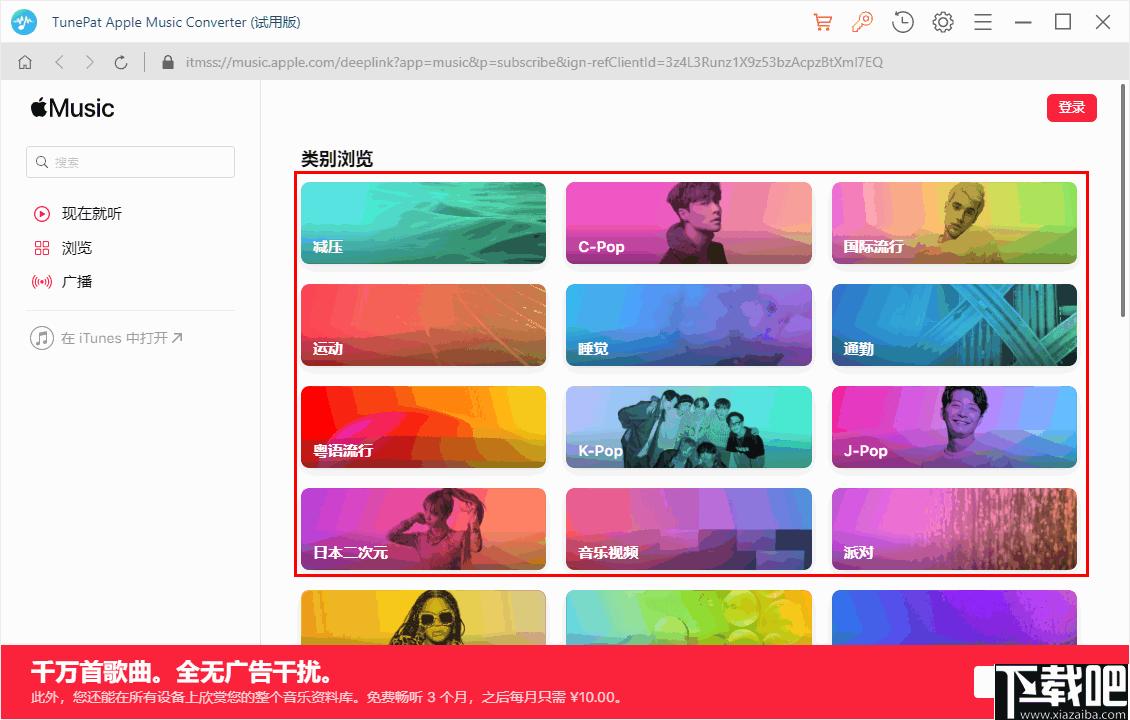1130x720 pixels.
Task: Open the settings gear icon
Action: [x=943, y=22]
